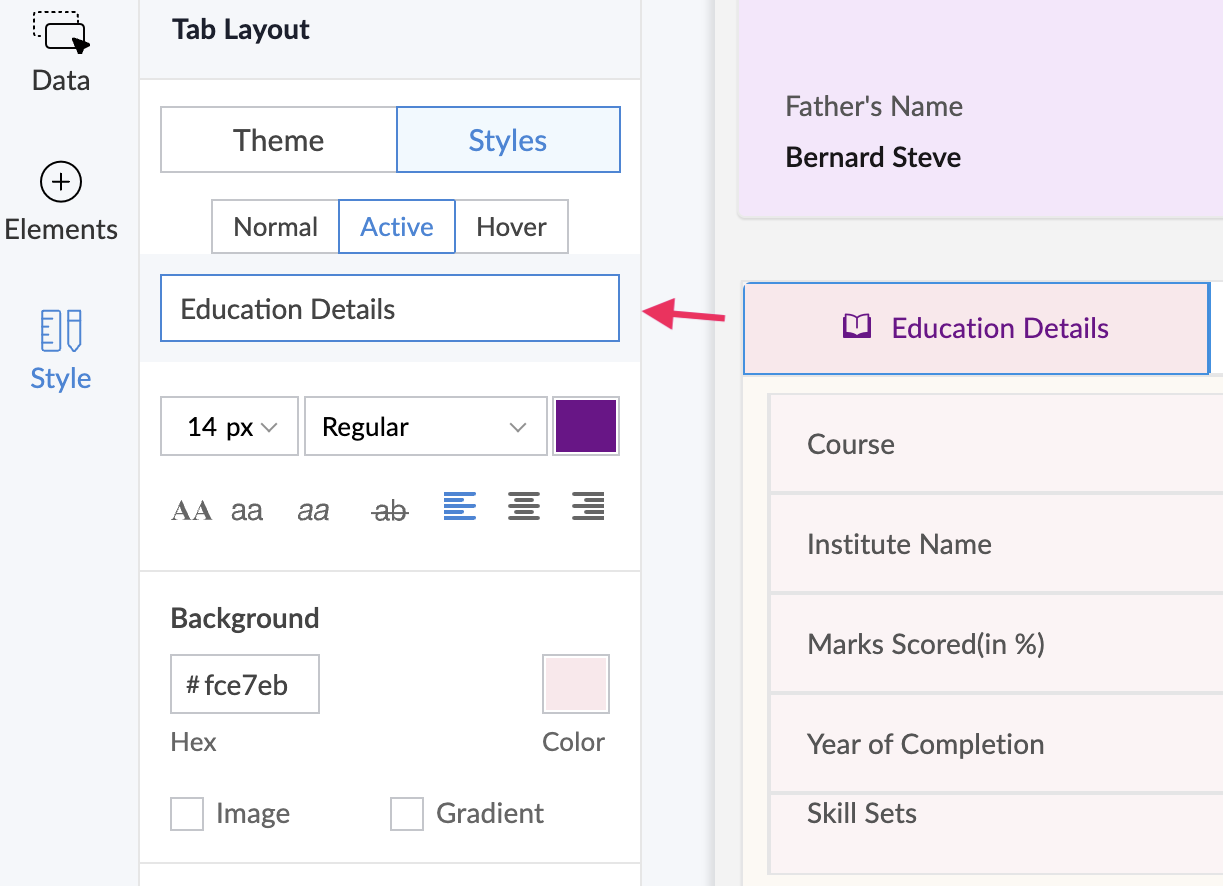Click the Education Details tab in preview
This screenshot has height=886, width=1223.
[x=977, y=328]
